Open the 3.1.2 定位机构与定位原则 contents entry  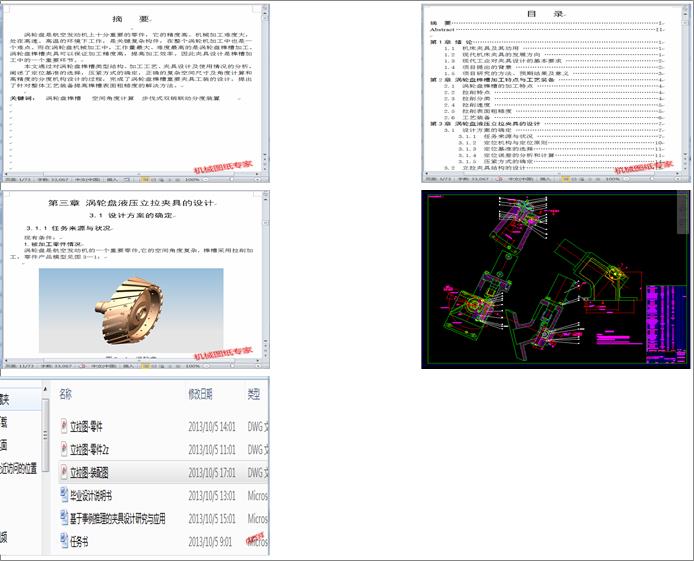tap(561, 142)
